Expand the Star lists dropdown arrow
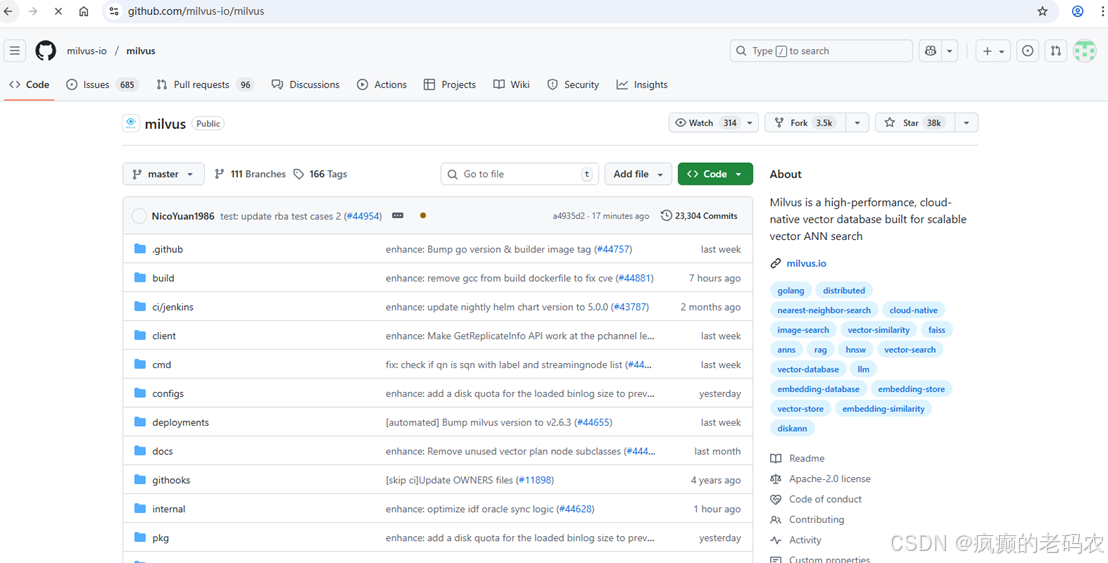The image size is (1108, 563). 966,123
